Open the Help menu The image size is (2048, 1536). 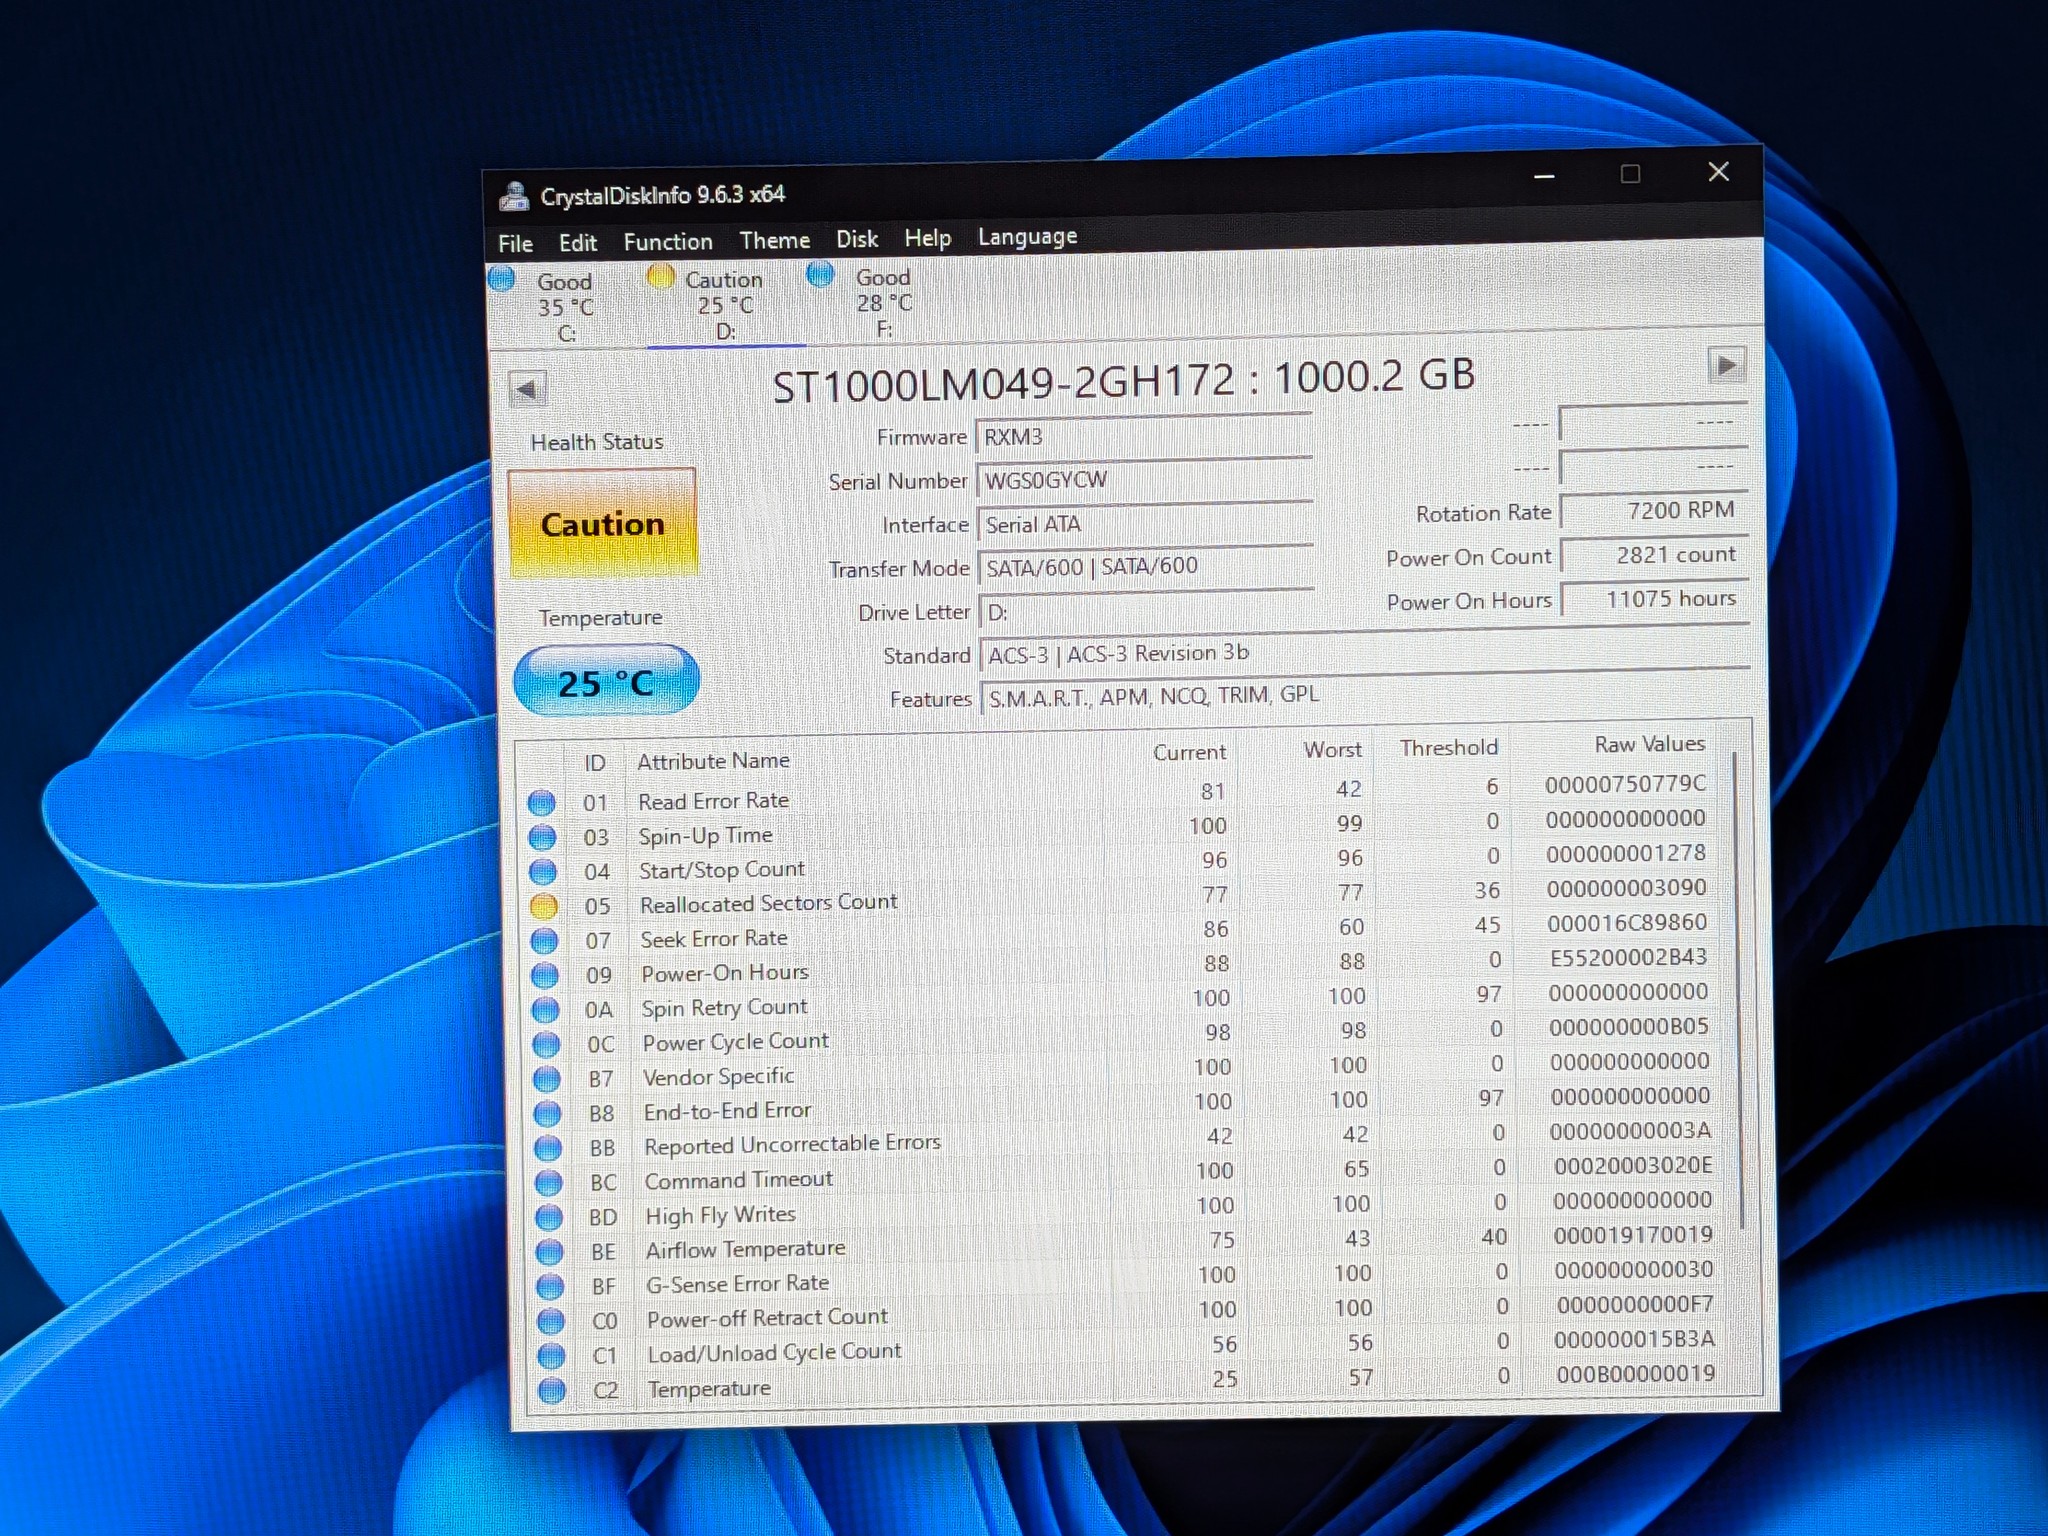[x=927, y=239]
